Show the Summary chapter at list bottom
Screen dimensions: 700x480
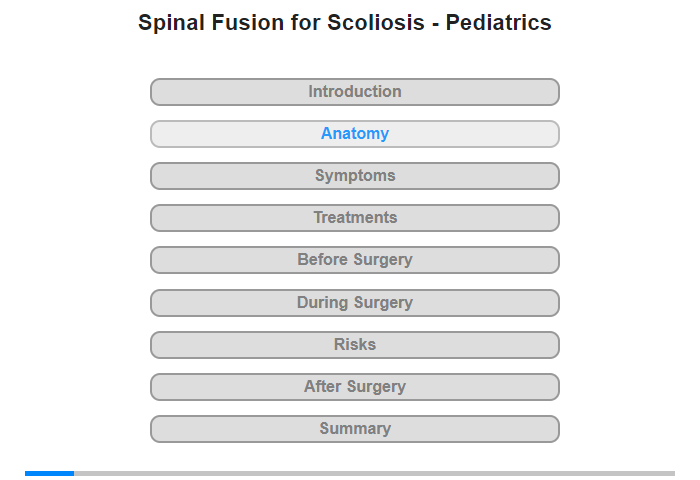[x=354, y=429]
